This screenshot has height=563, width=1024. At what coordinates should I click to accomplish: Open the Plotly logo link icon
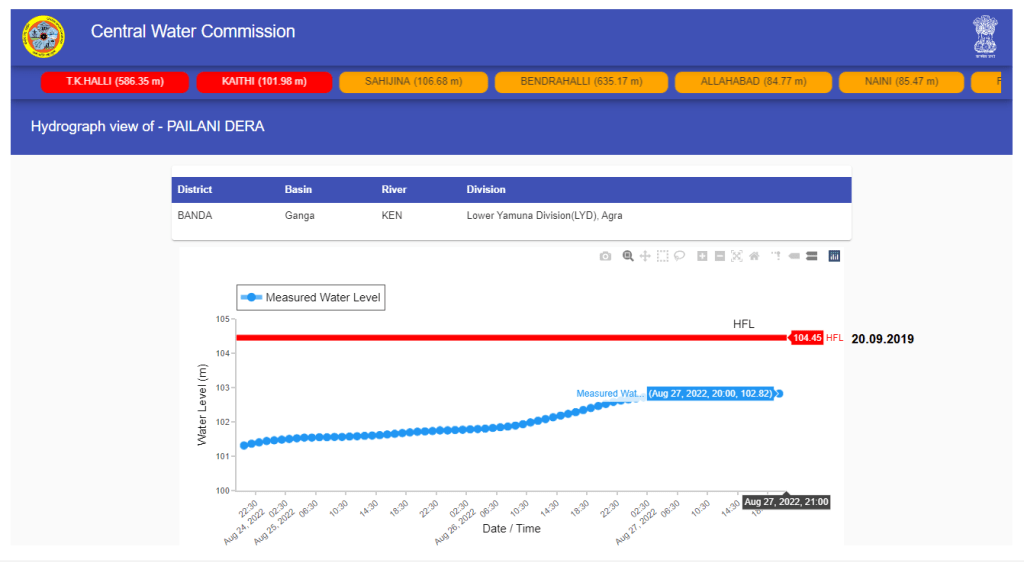834,256
